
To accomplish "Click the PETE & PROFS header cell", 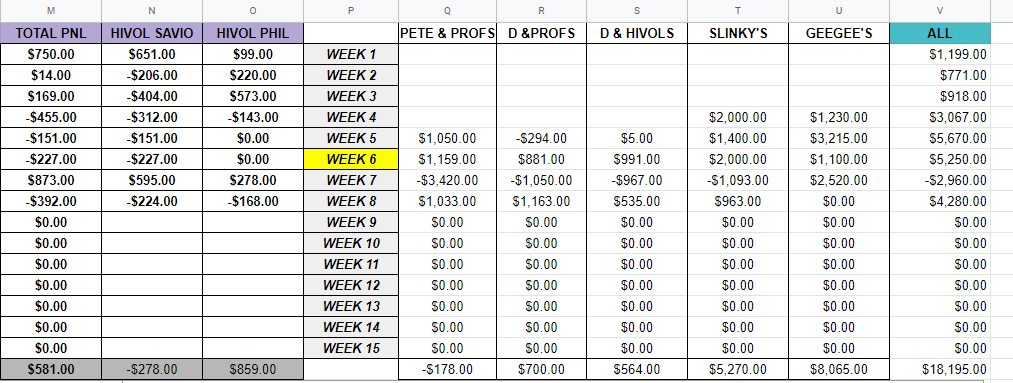I will (x=448, y=34).
